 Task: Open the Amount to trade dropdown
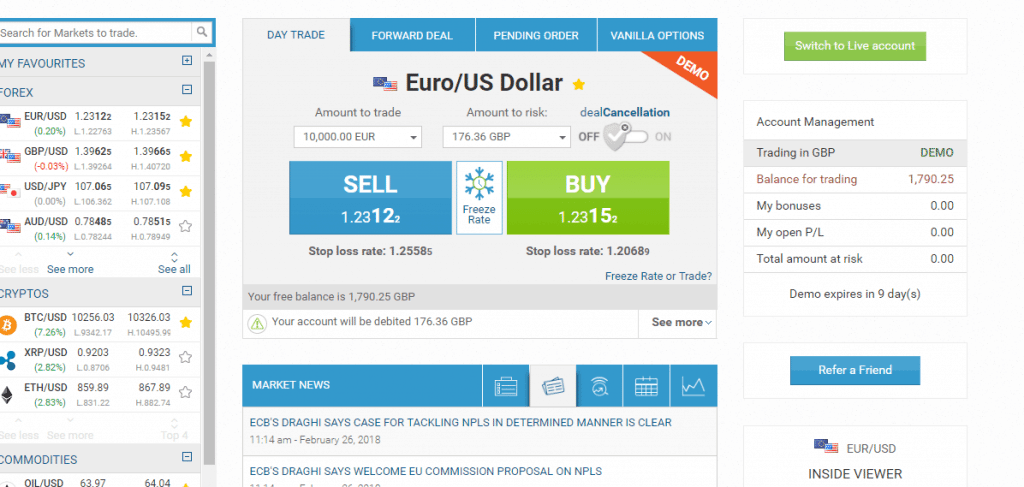(x=358, y=137)
